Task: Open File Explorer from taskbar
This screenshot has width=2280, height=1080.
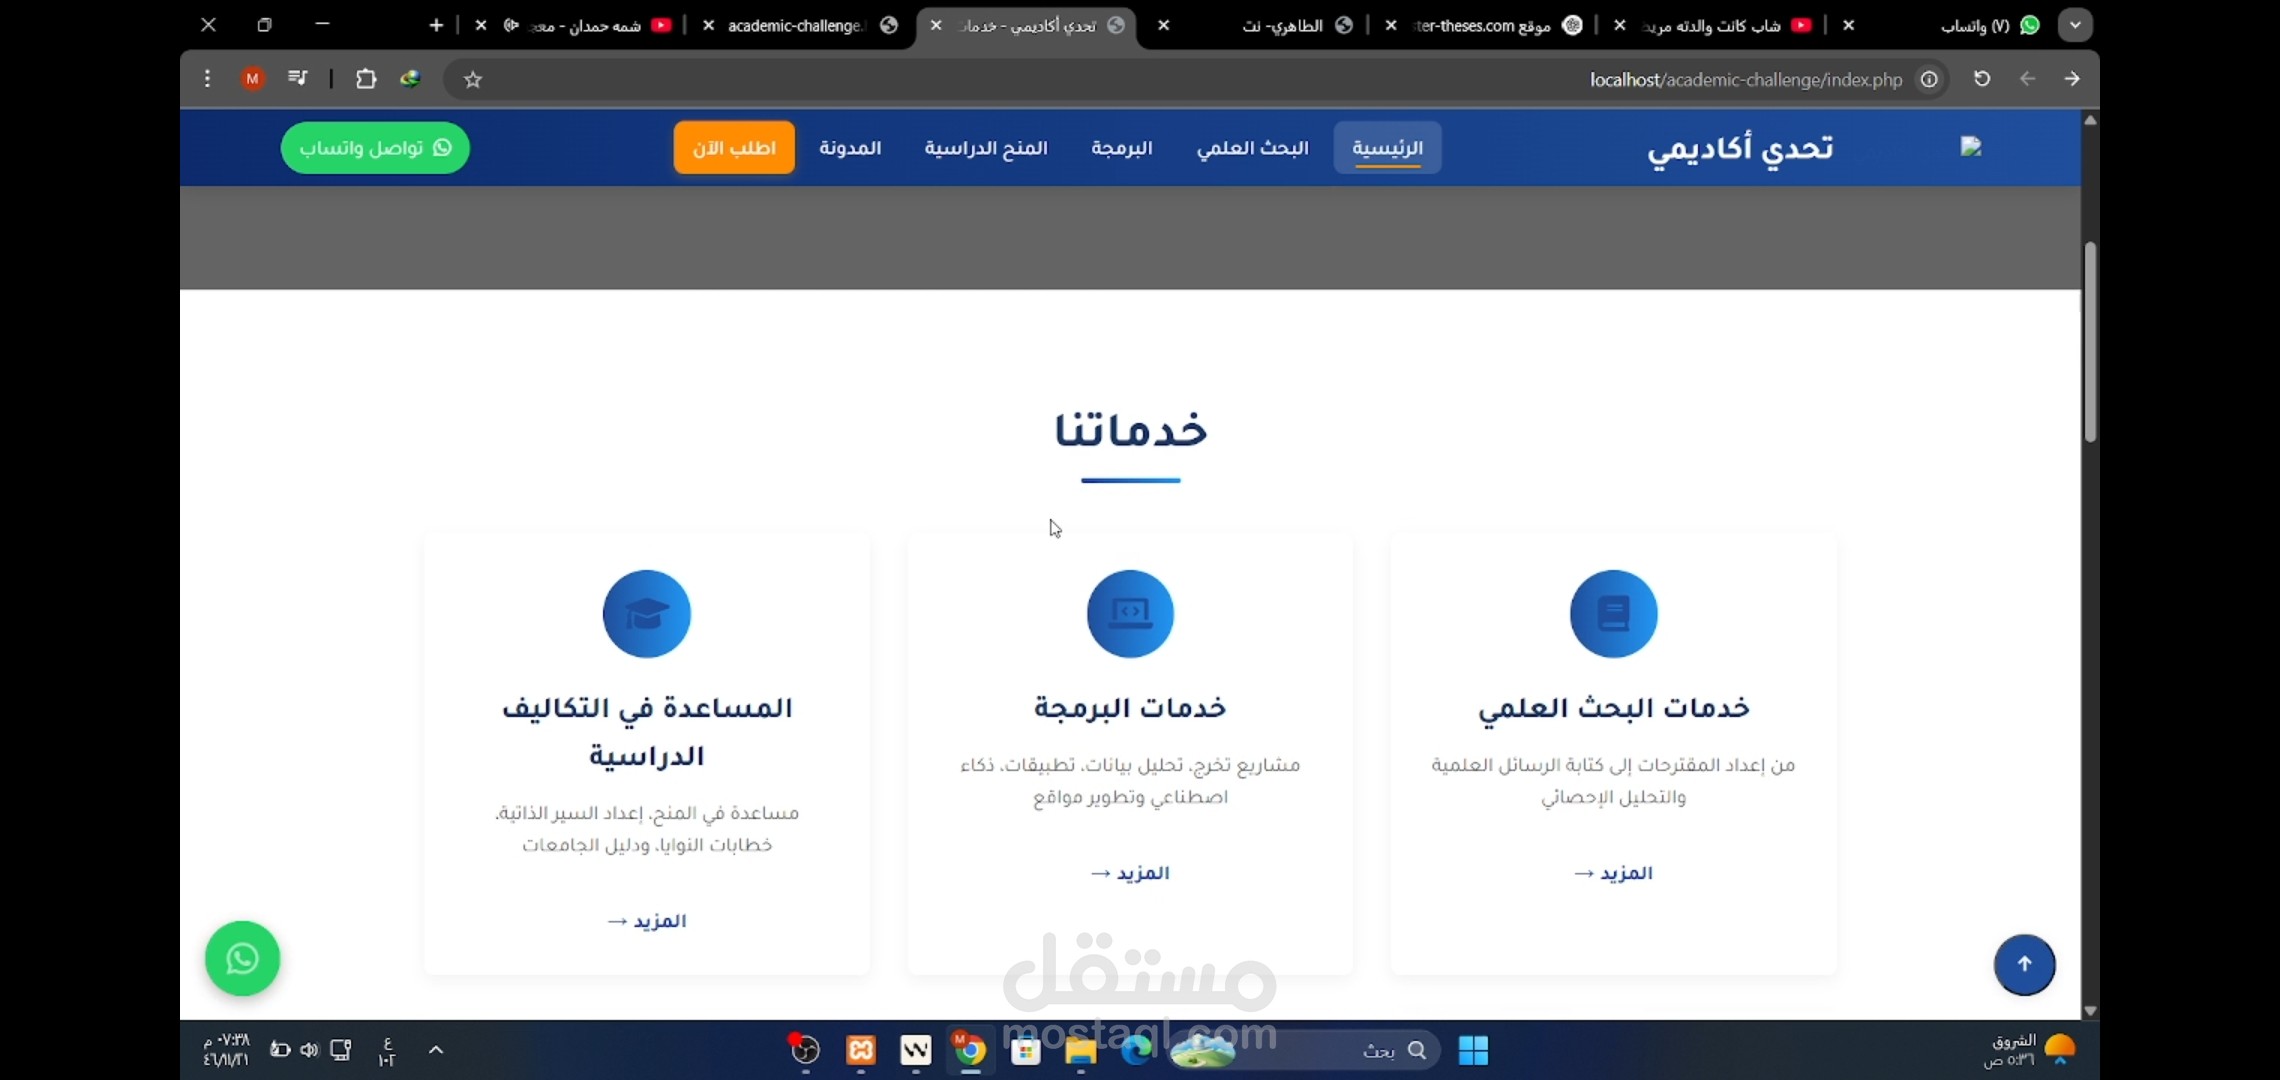Action: pos(1080,1050)
